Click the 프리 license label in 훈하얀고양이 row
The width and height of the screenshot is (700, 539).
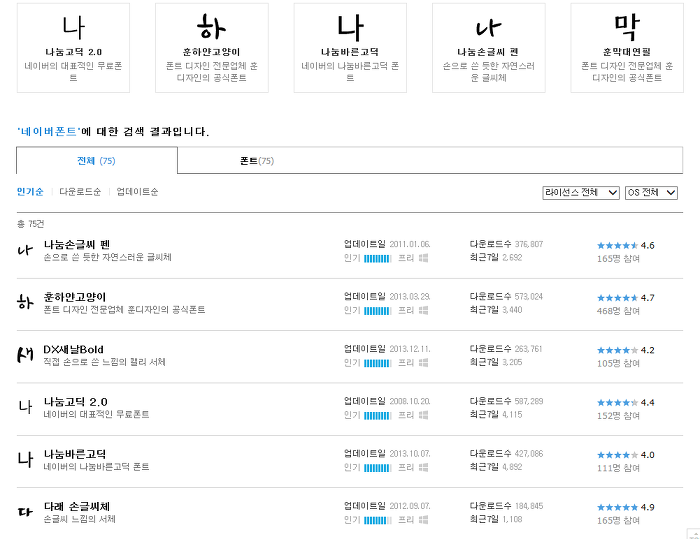pyautogui.click(x=406, y=310)
